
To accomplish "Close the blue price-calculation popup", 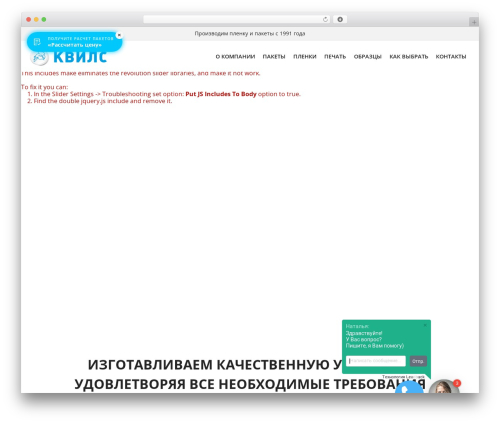I will pyautogui.click(x=119, y=35).
